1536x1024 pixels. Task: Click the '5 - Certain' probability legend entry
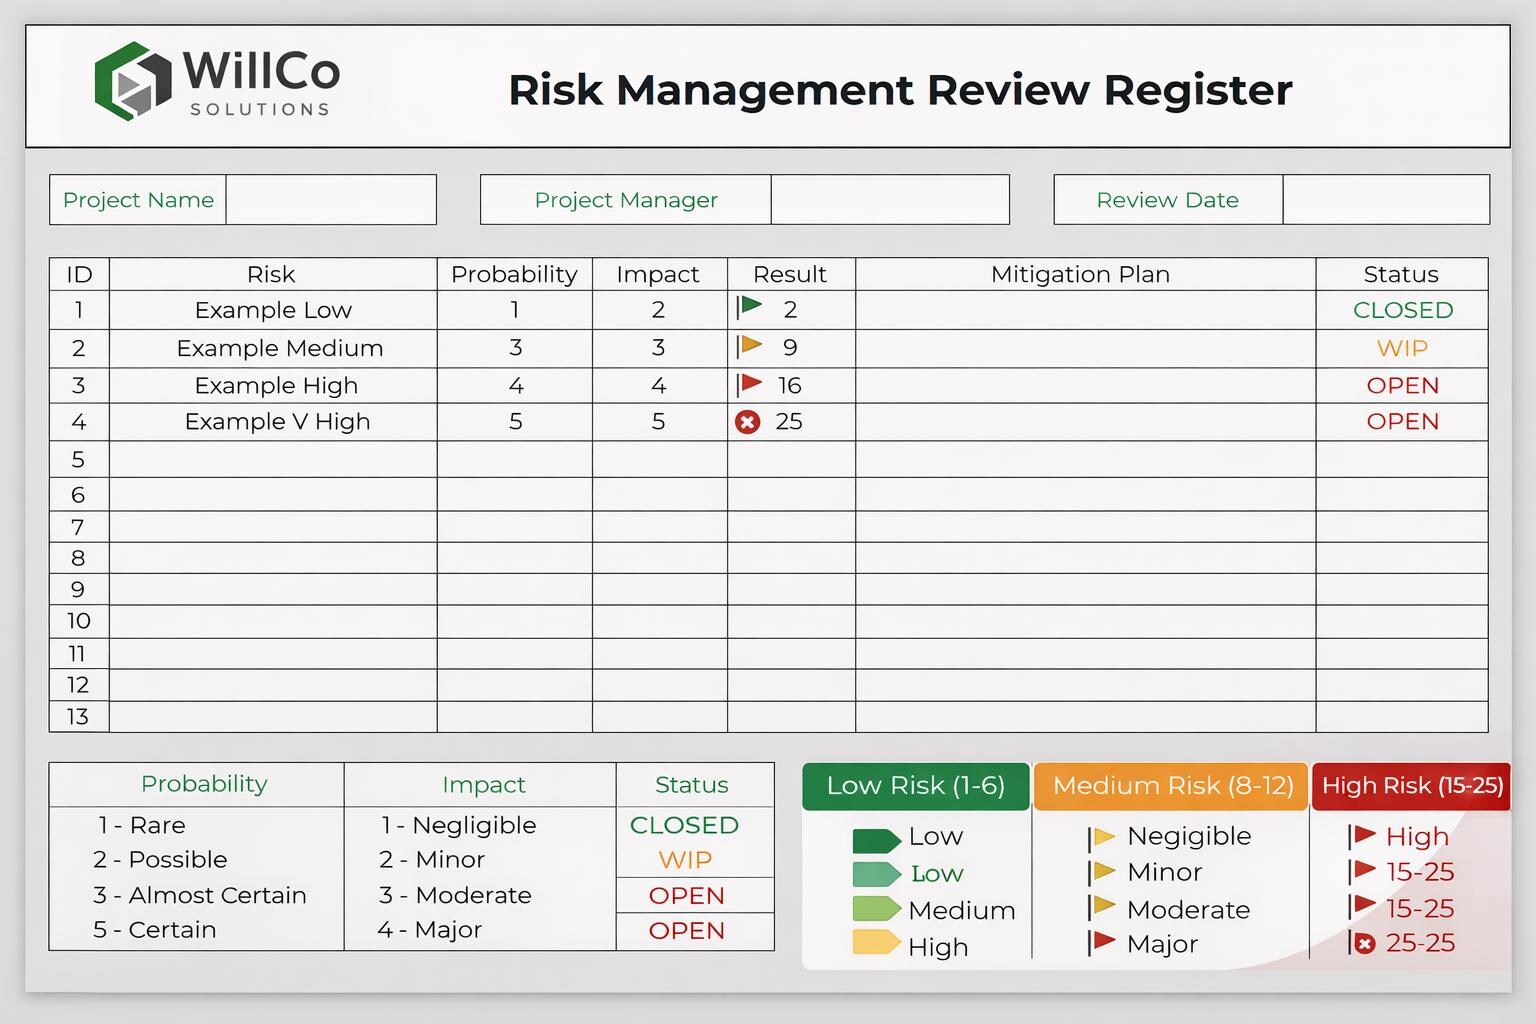click(x=155, y=930)
